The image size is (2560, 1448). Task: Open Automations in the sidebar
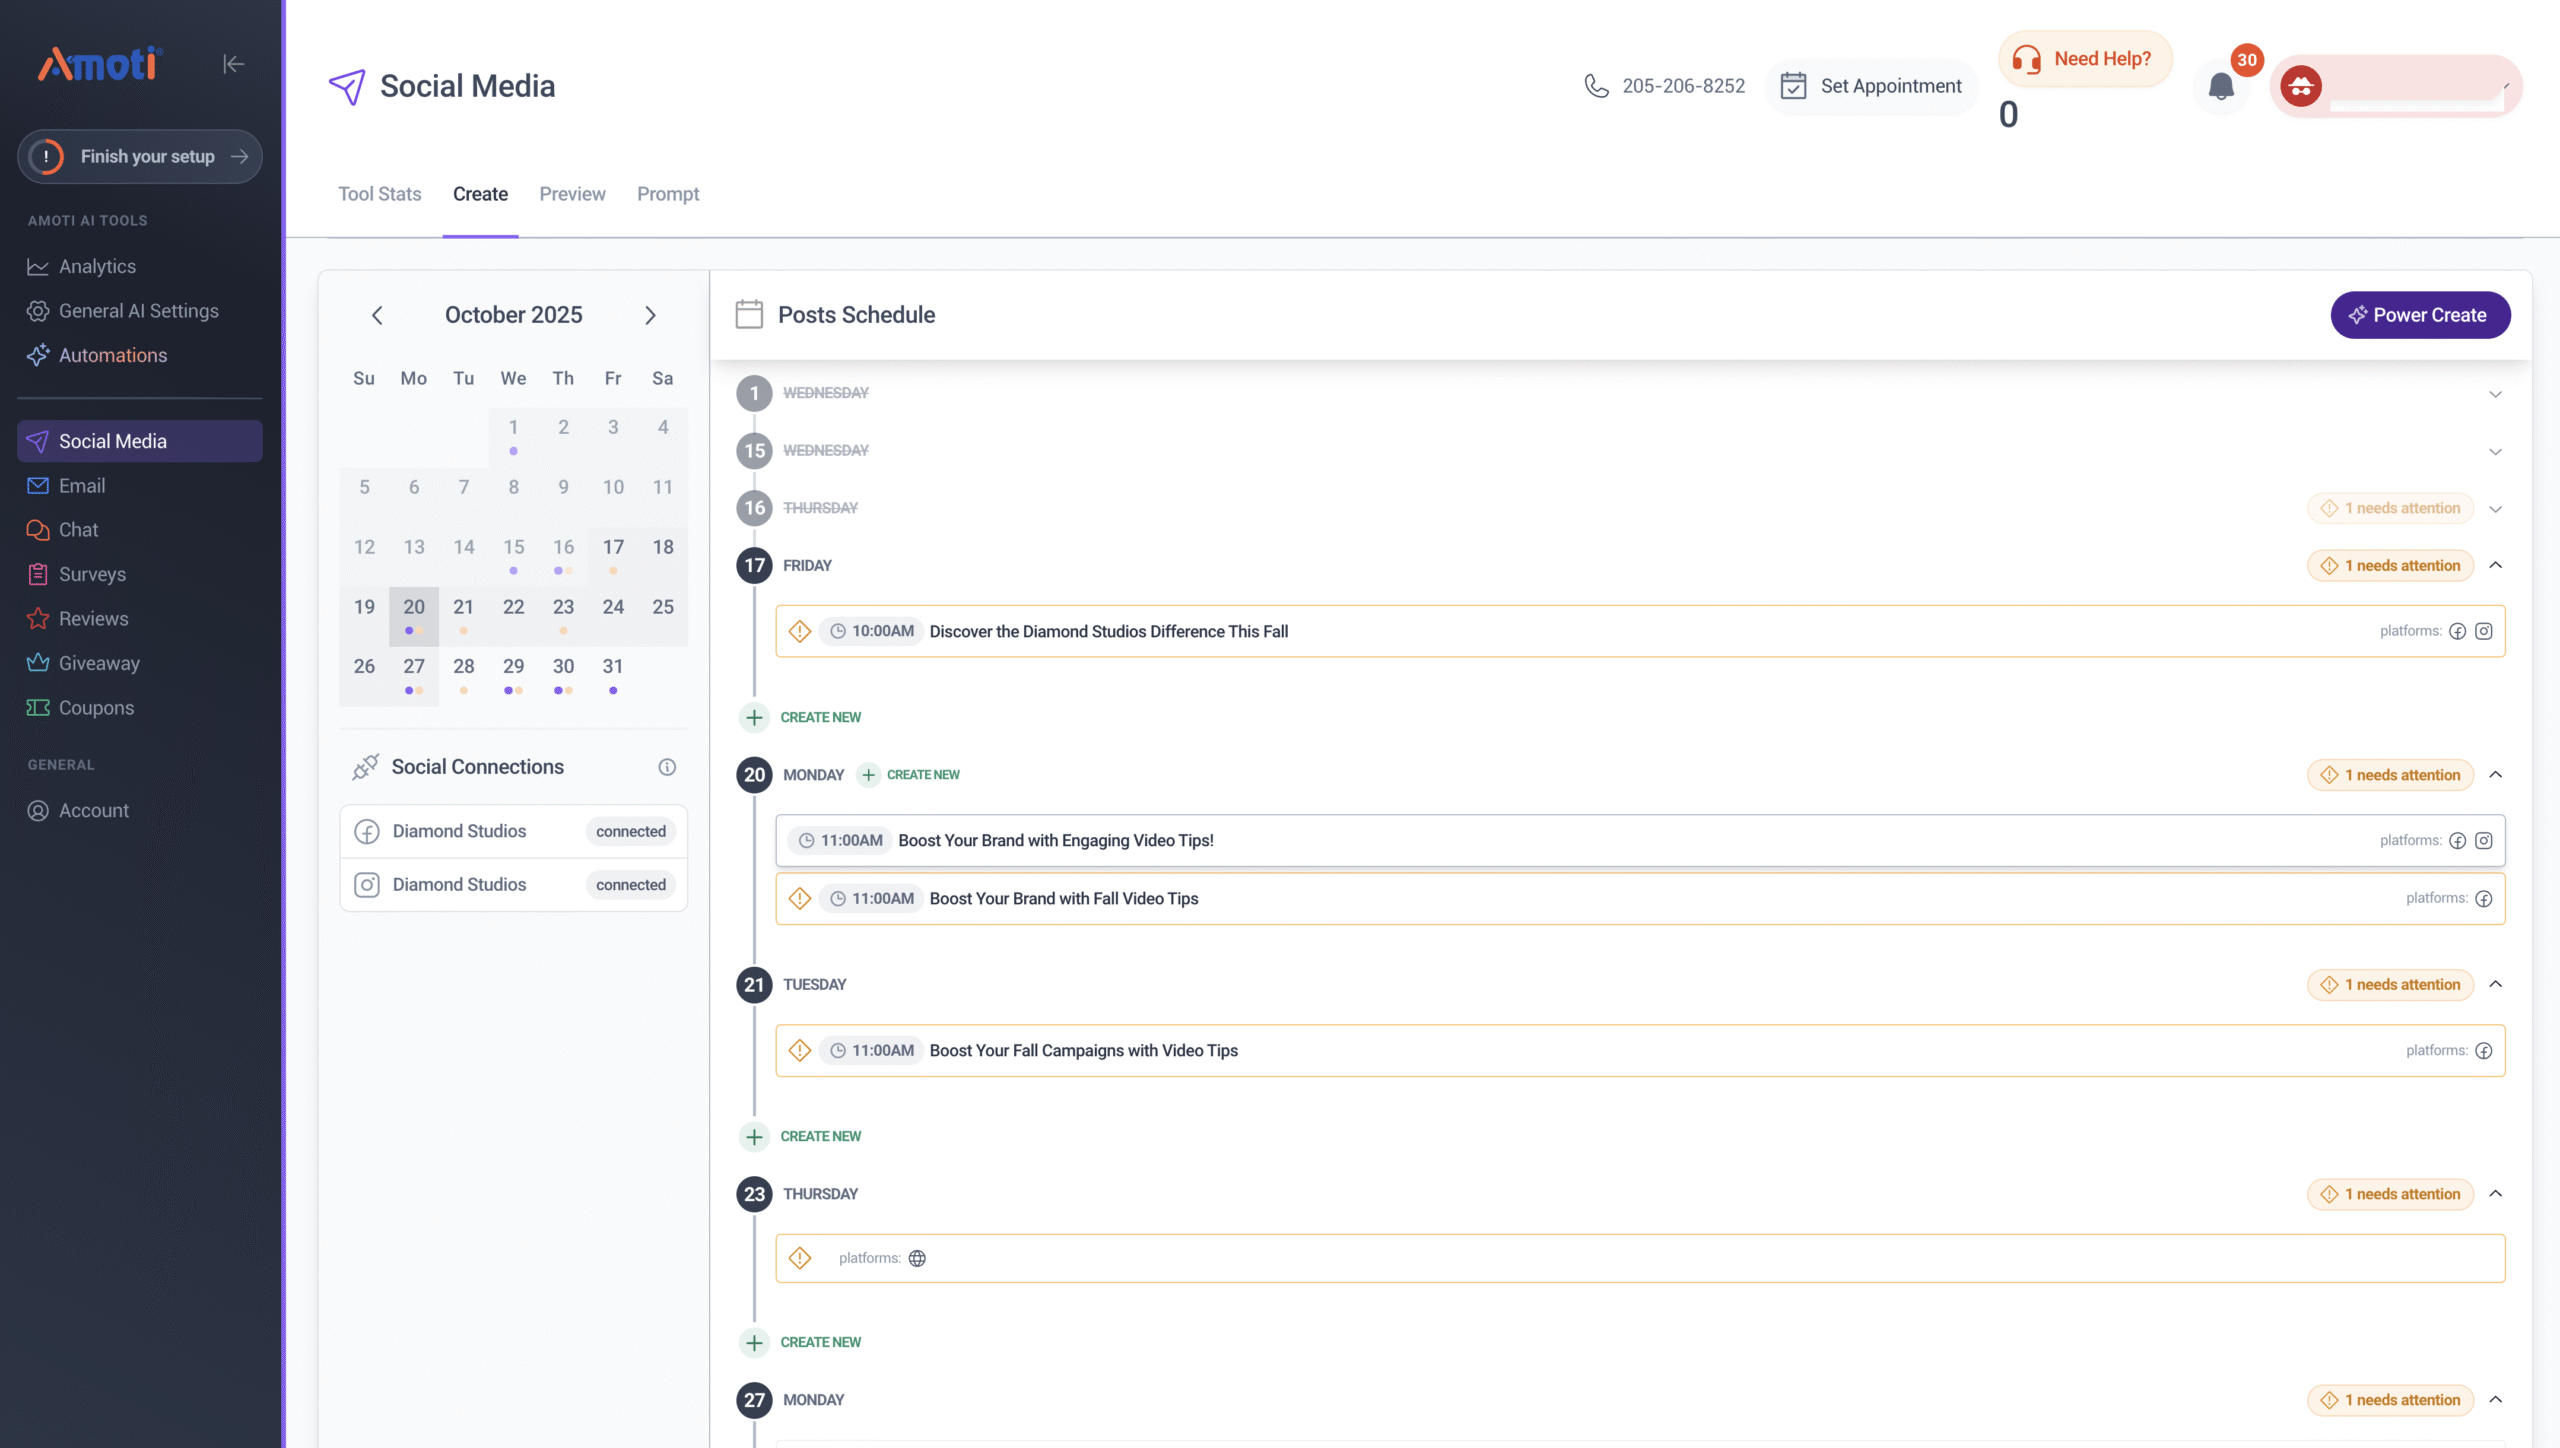point(112,355)
